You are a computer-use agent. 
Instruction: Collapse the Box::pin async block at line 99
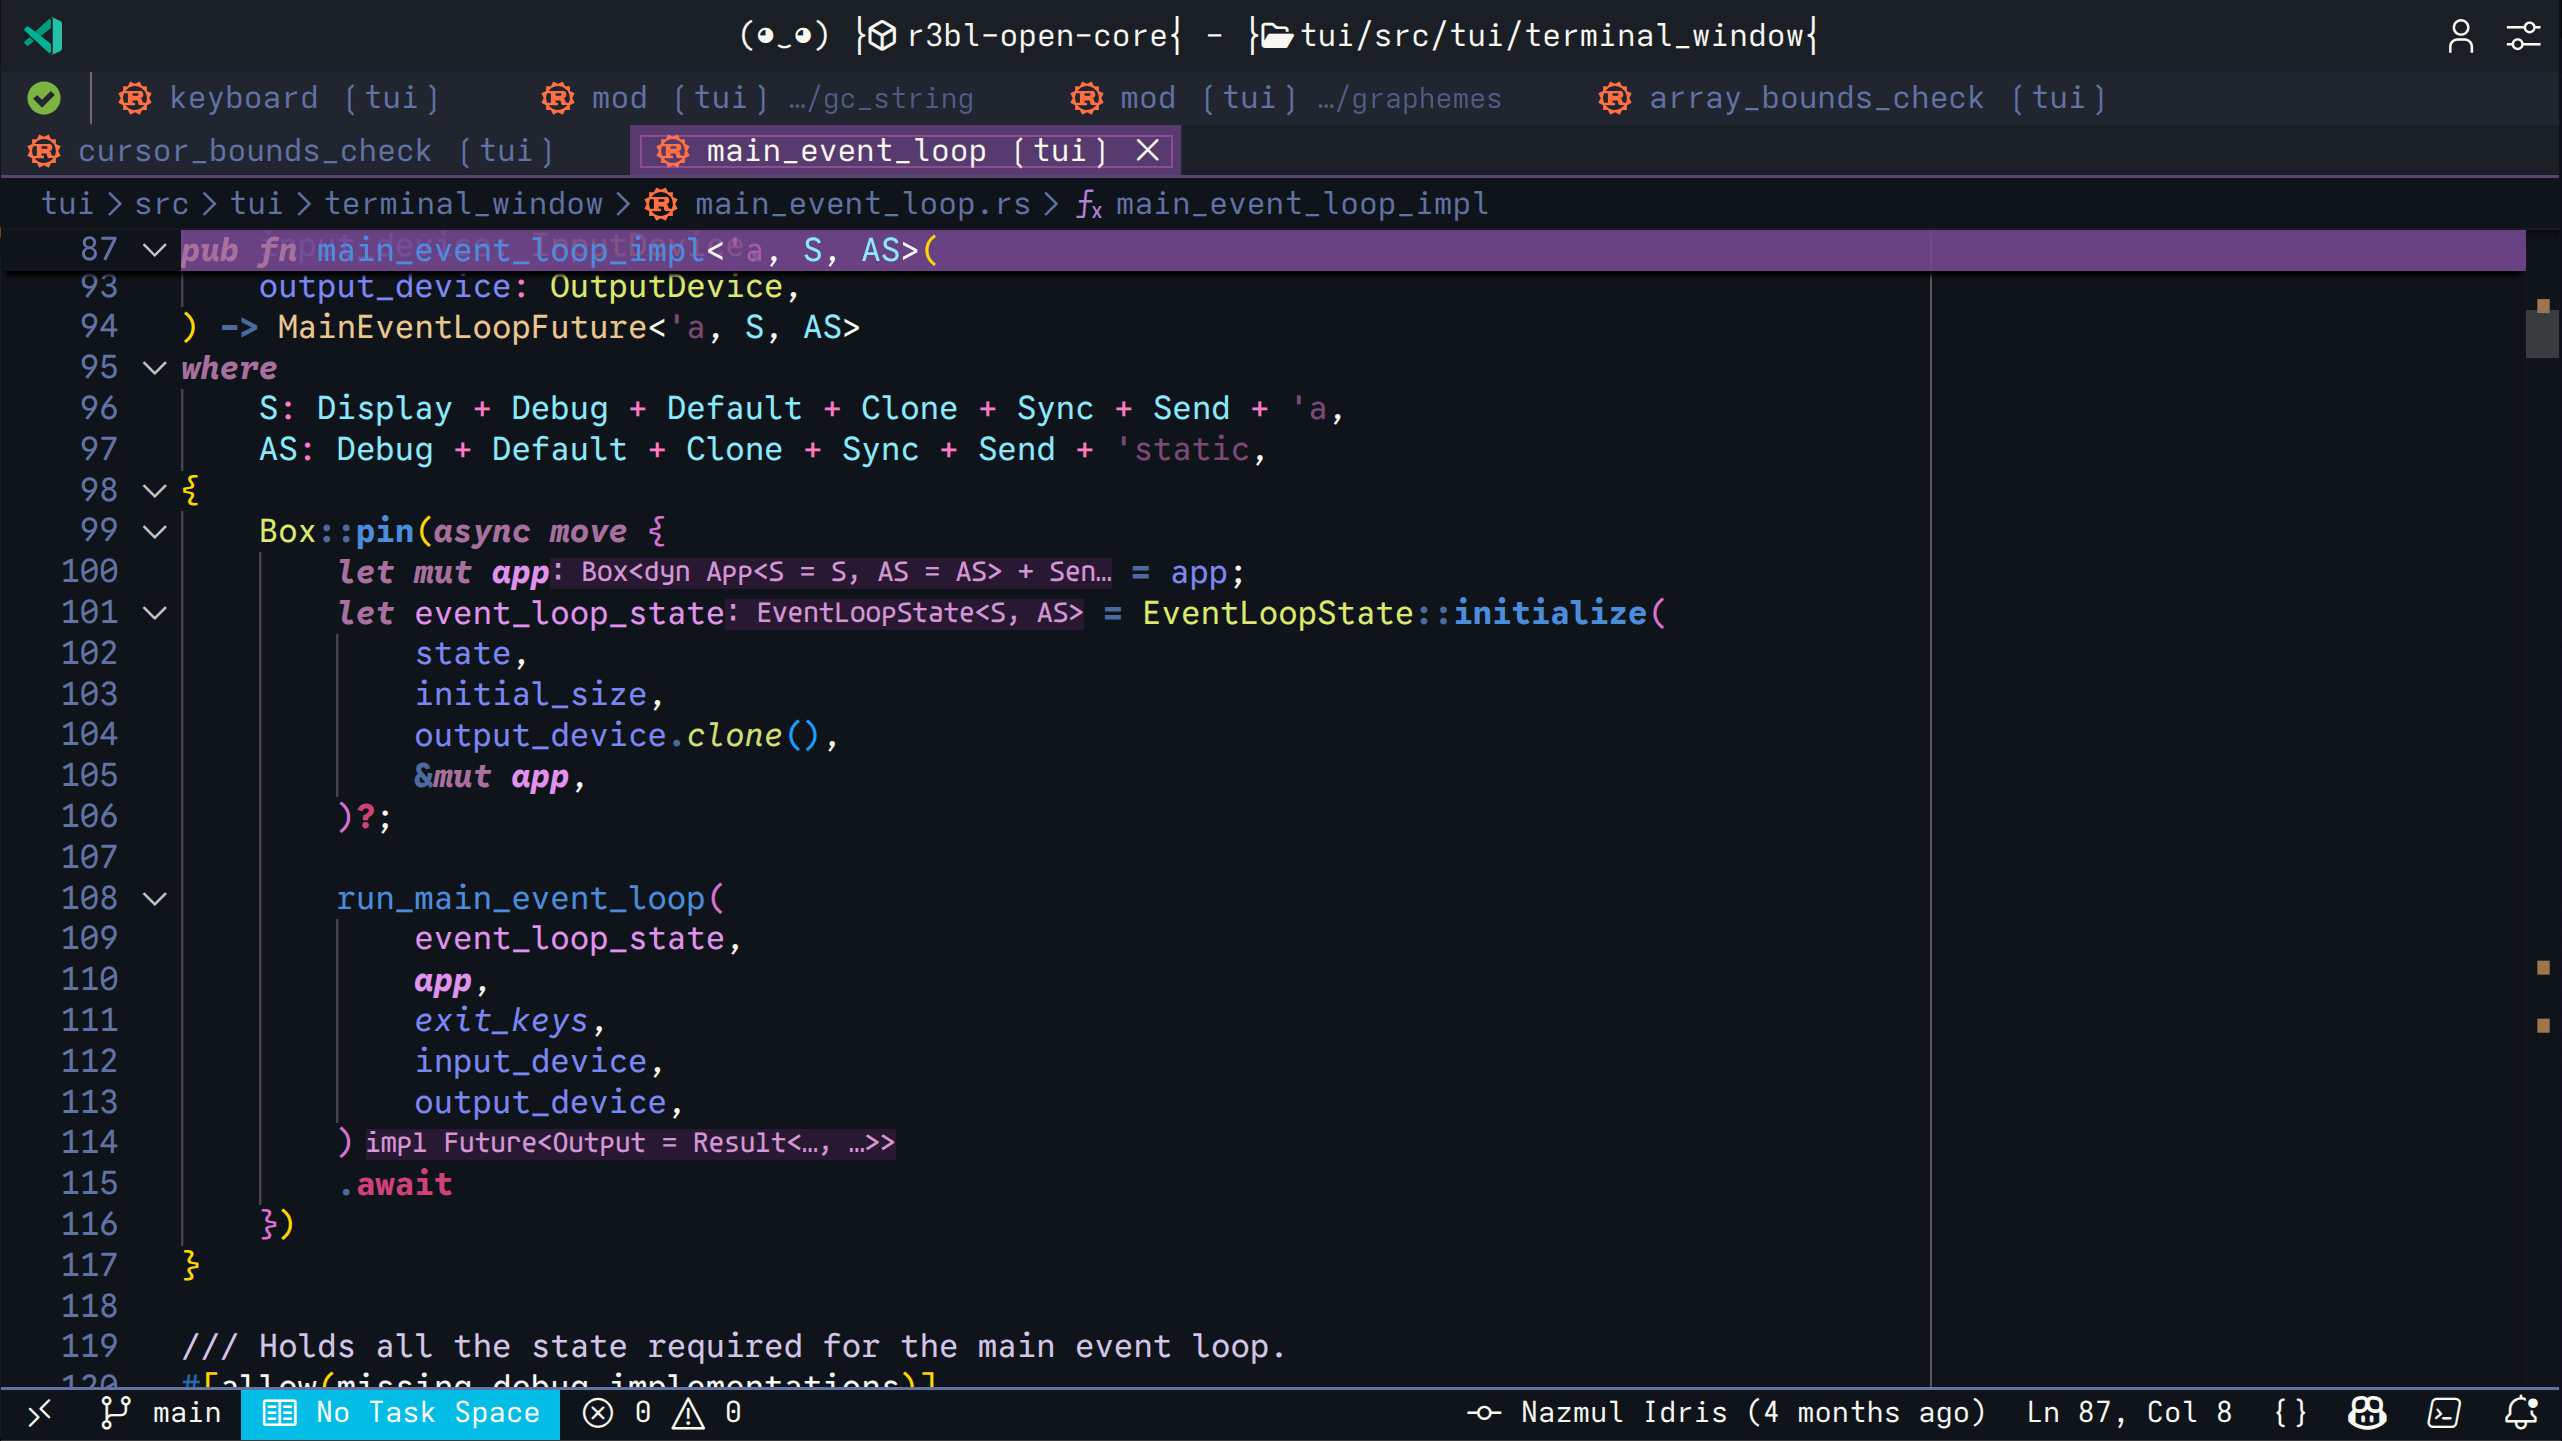pos(155,531)
